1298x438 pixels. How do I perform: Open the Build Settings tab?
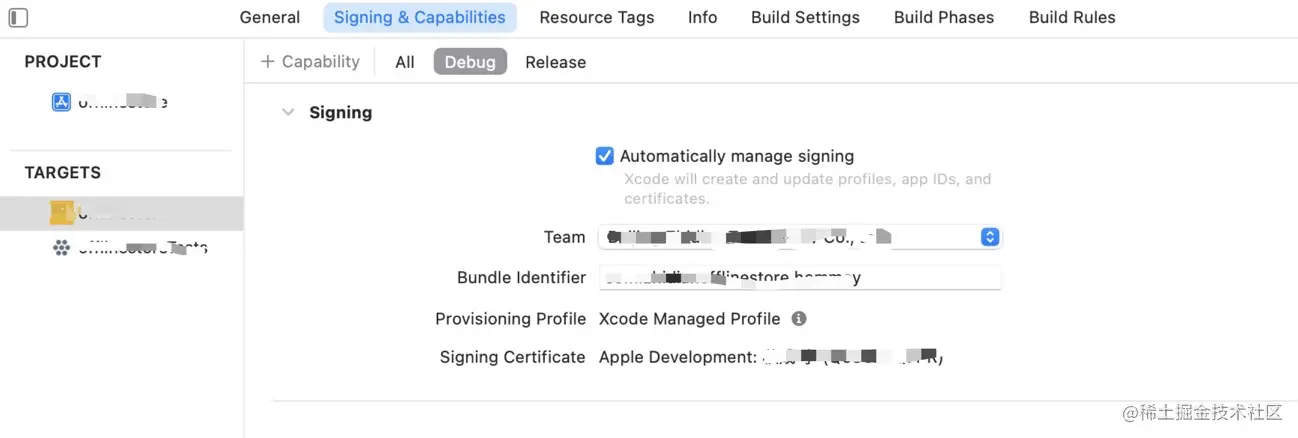click(805, 17)
